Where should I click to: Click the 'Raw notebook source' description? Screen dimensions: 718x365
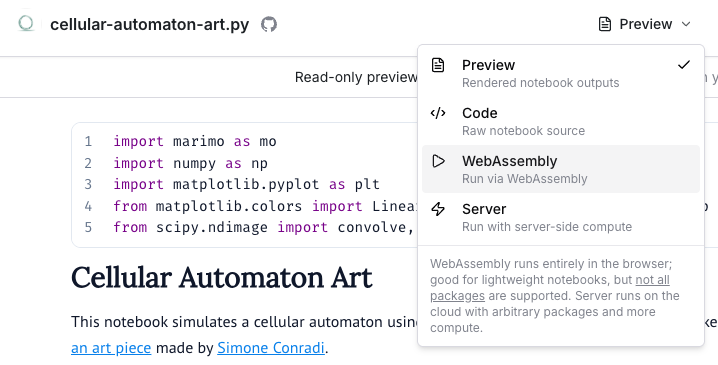point(523,131)
